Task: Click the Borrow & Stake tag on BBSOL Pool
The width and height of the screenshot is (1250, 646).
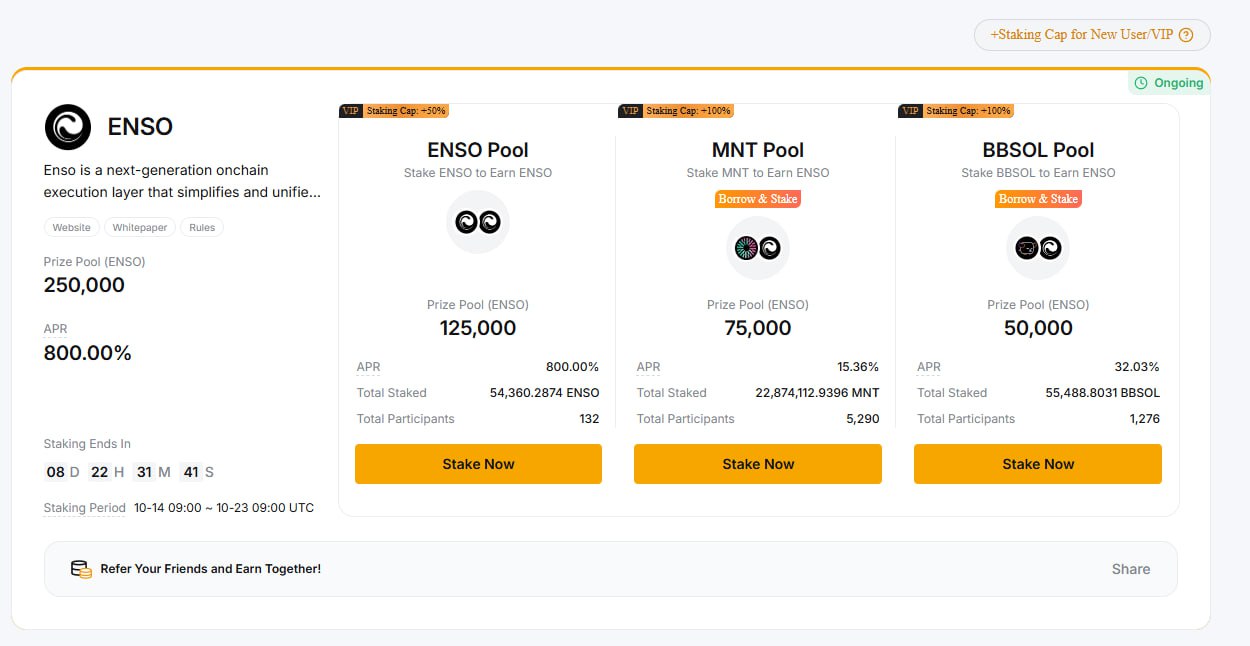Action: 1038,199
